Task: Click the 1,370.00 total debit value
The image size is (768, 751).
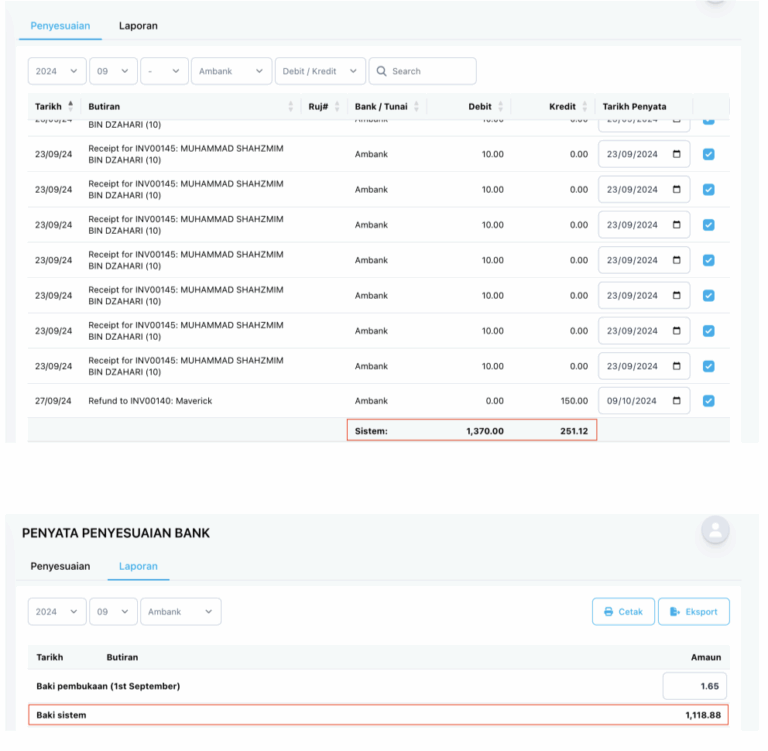Action: tap(485, 431)
